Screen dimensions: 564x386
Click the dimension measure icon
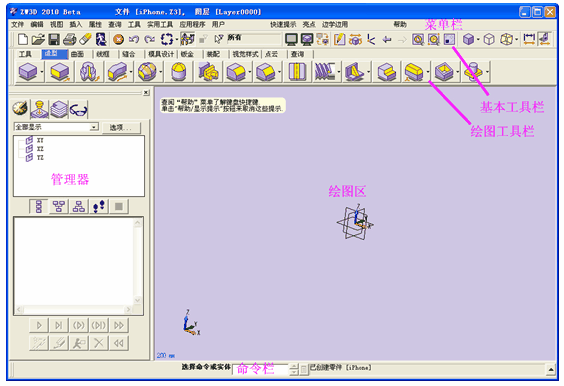(x=529, y=39)
